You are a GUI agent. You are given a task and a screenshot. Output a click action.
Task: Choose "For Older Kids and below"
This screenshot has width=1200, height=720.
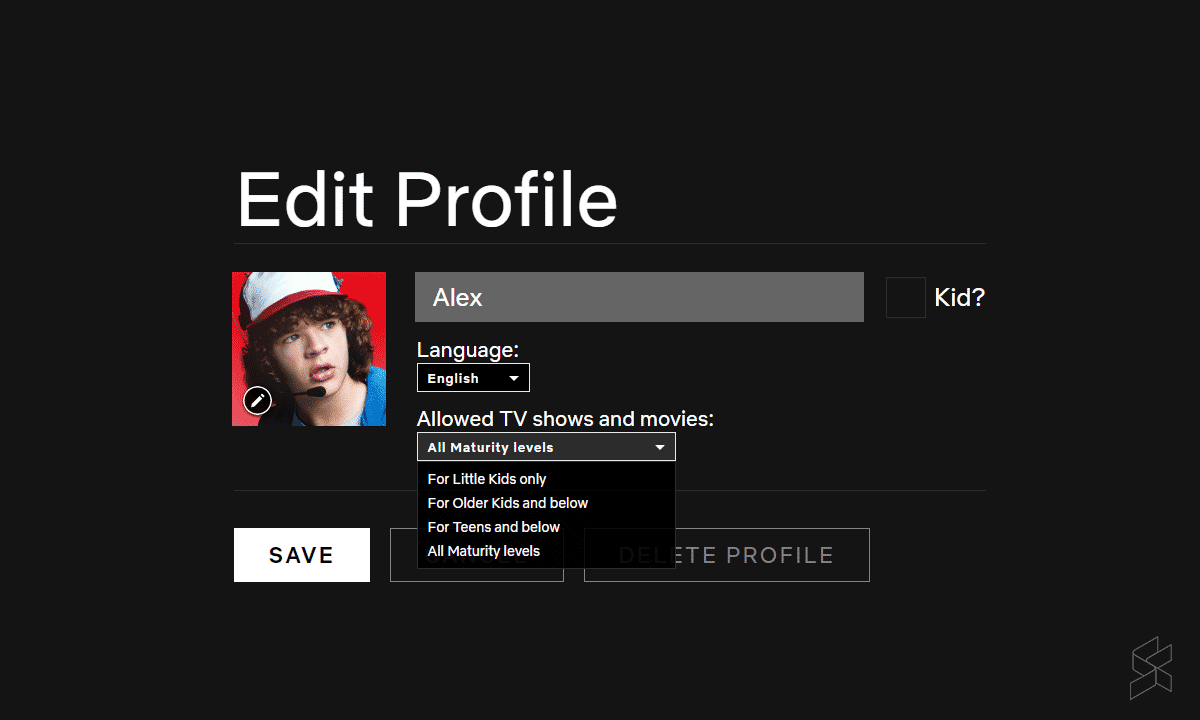507,503
